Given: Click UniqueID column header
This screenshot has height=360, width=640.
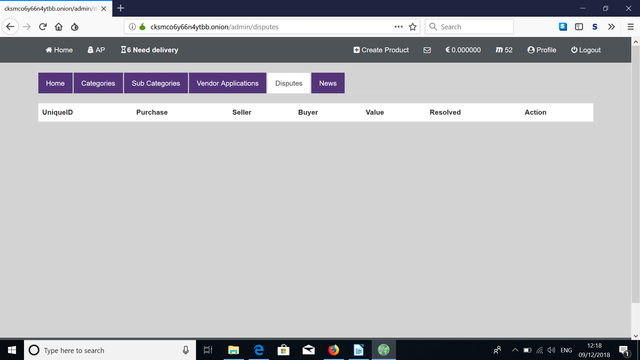Looking at the screenshot, I should [58, 112].
